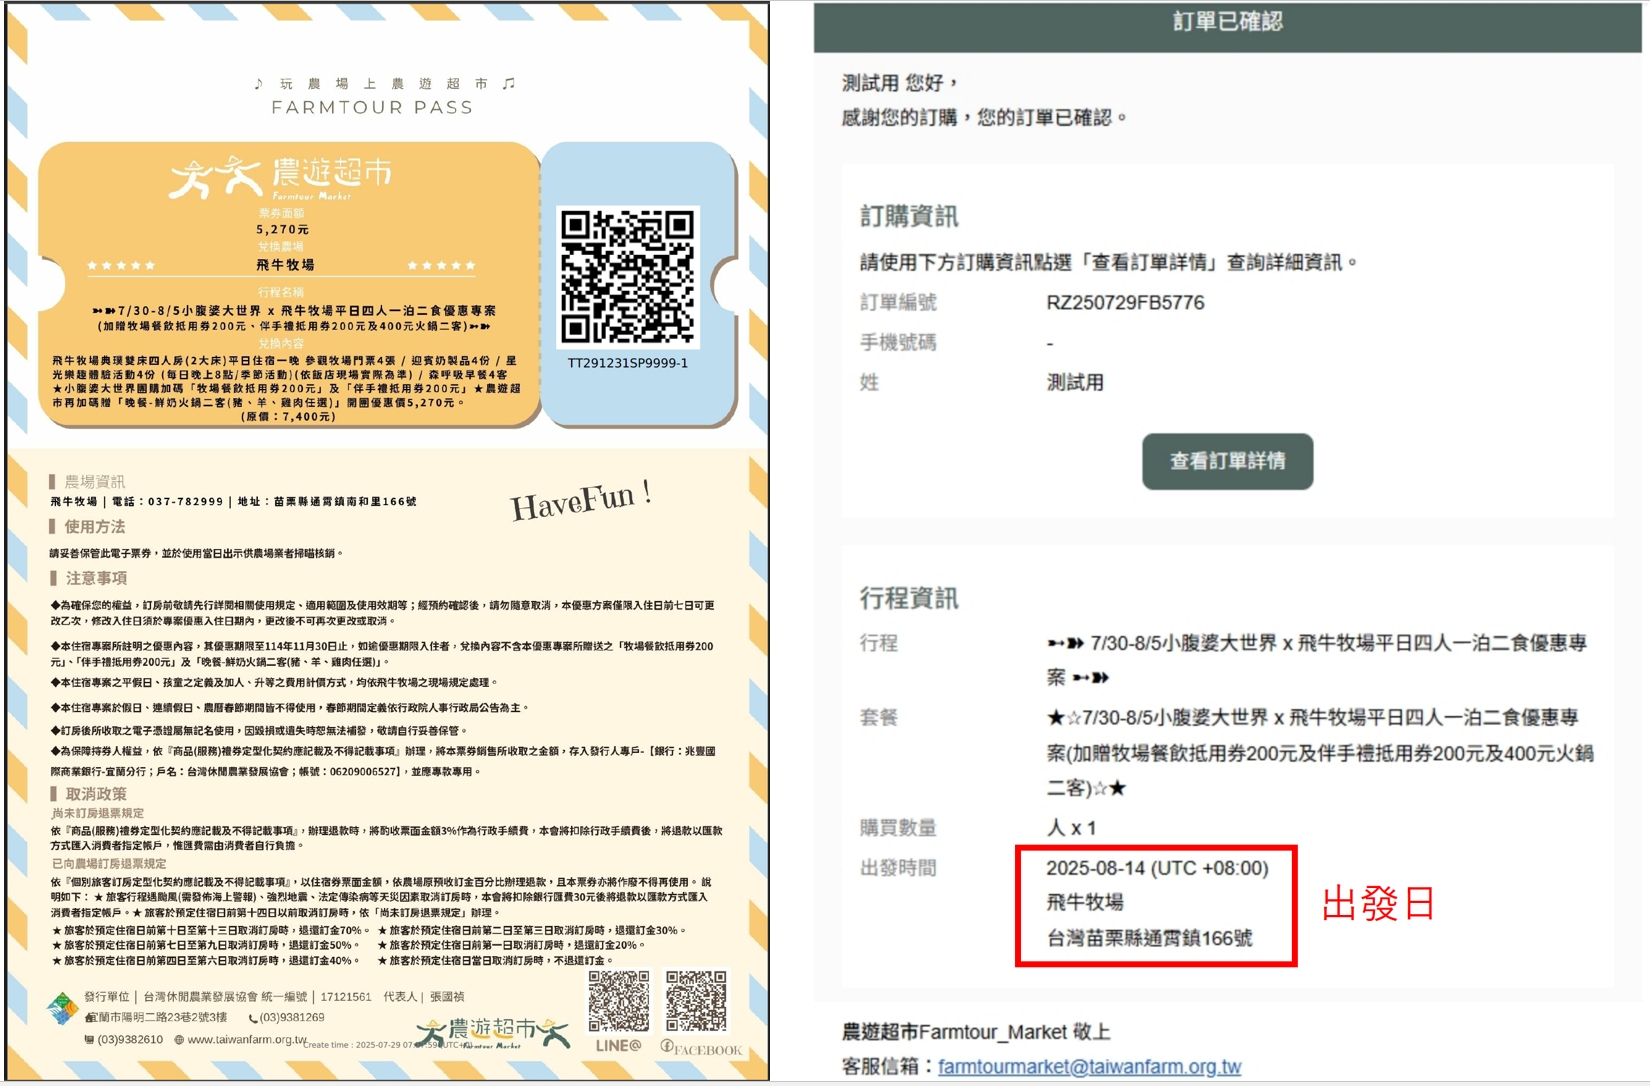
Task: Click the www.taiwanfarm.org.tw website text
Action: 247,1039
